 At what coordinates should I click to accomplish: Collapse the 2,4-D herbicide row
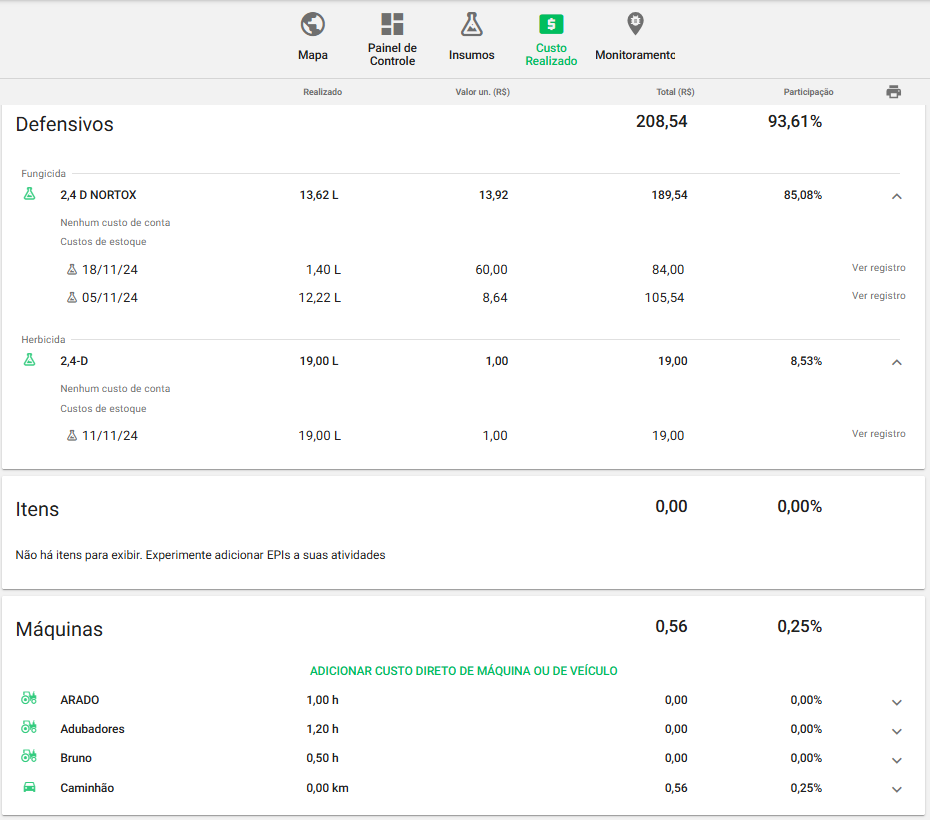(896, 362)
